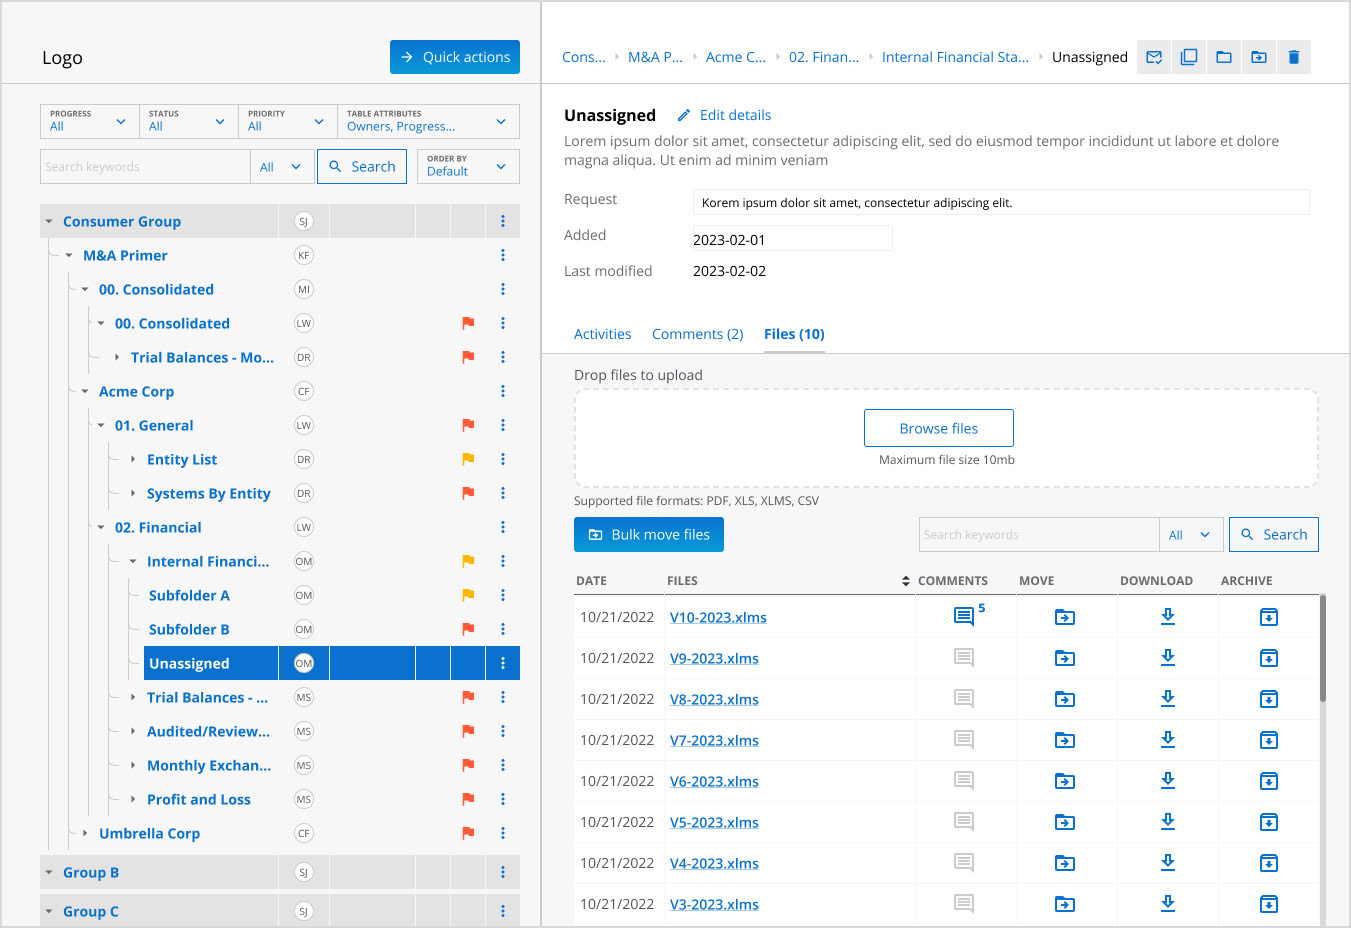Open comments for V10-2023.xlms
1351x928 pixels.
click(x=964, y=616)
